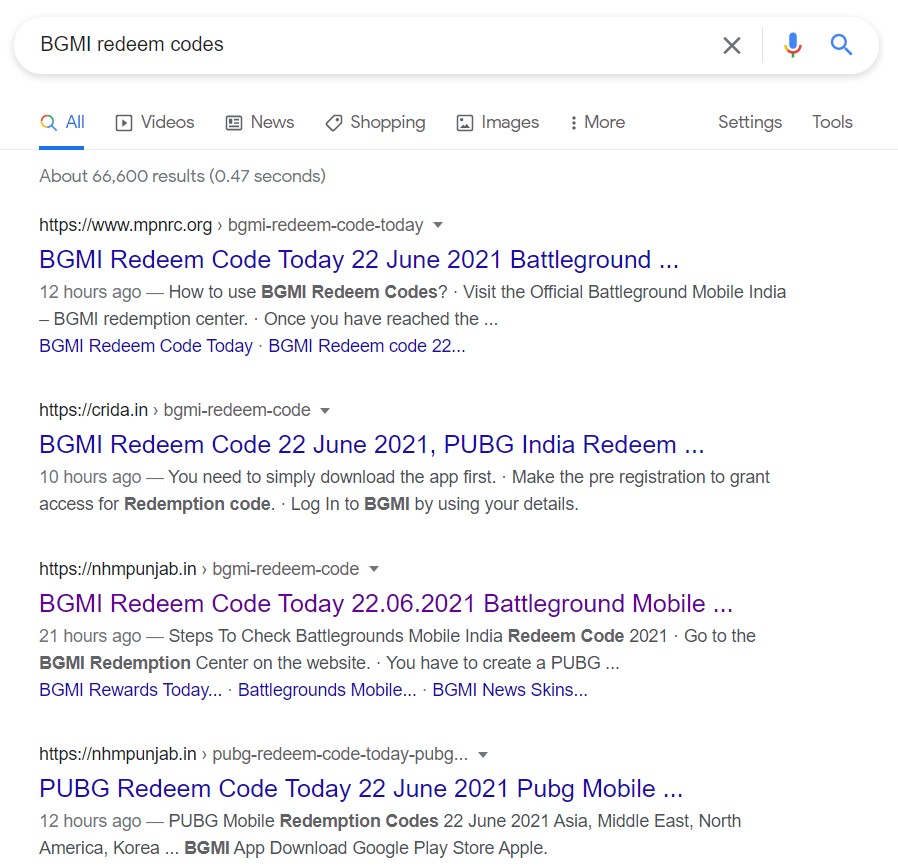This screenshot has height=866, width=898.
Task: Click the About 66,600 results text
Action: (182, 176)
